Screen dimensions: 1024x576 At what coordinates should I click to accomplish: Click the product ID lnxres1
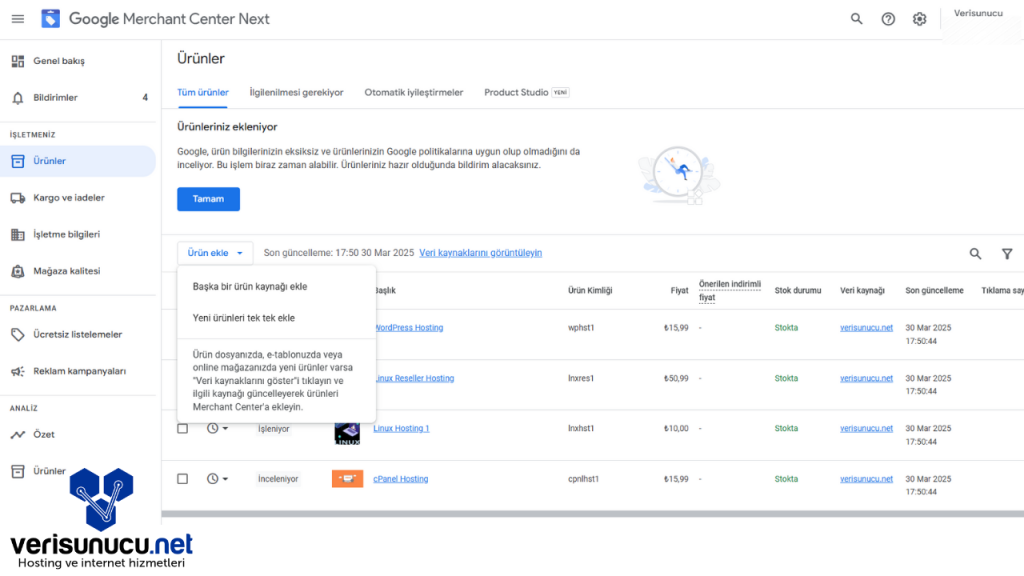click(x=581, y=378)
